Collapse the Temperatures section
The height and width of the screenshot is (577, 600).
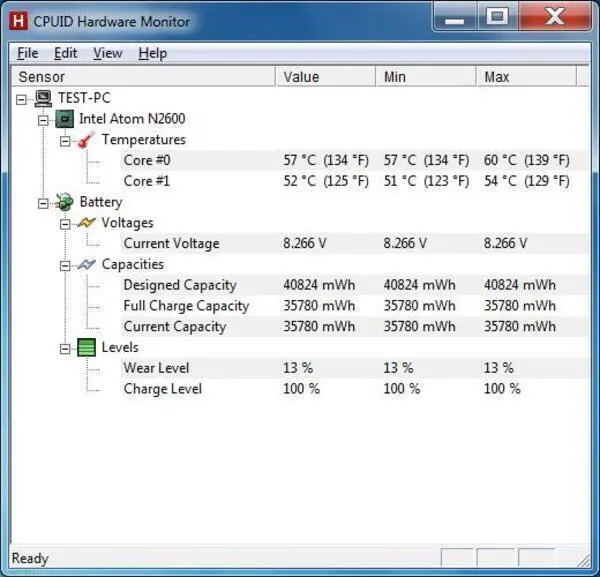pos(65,141)
